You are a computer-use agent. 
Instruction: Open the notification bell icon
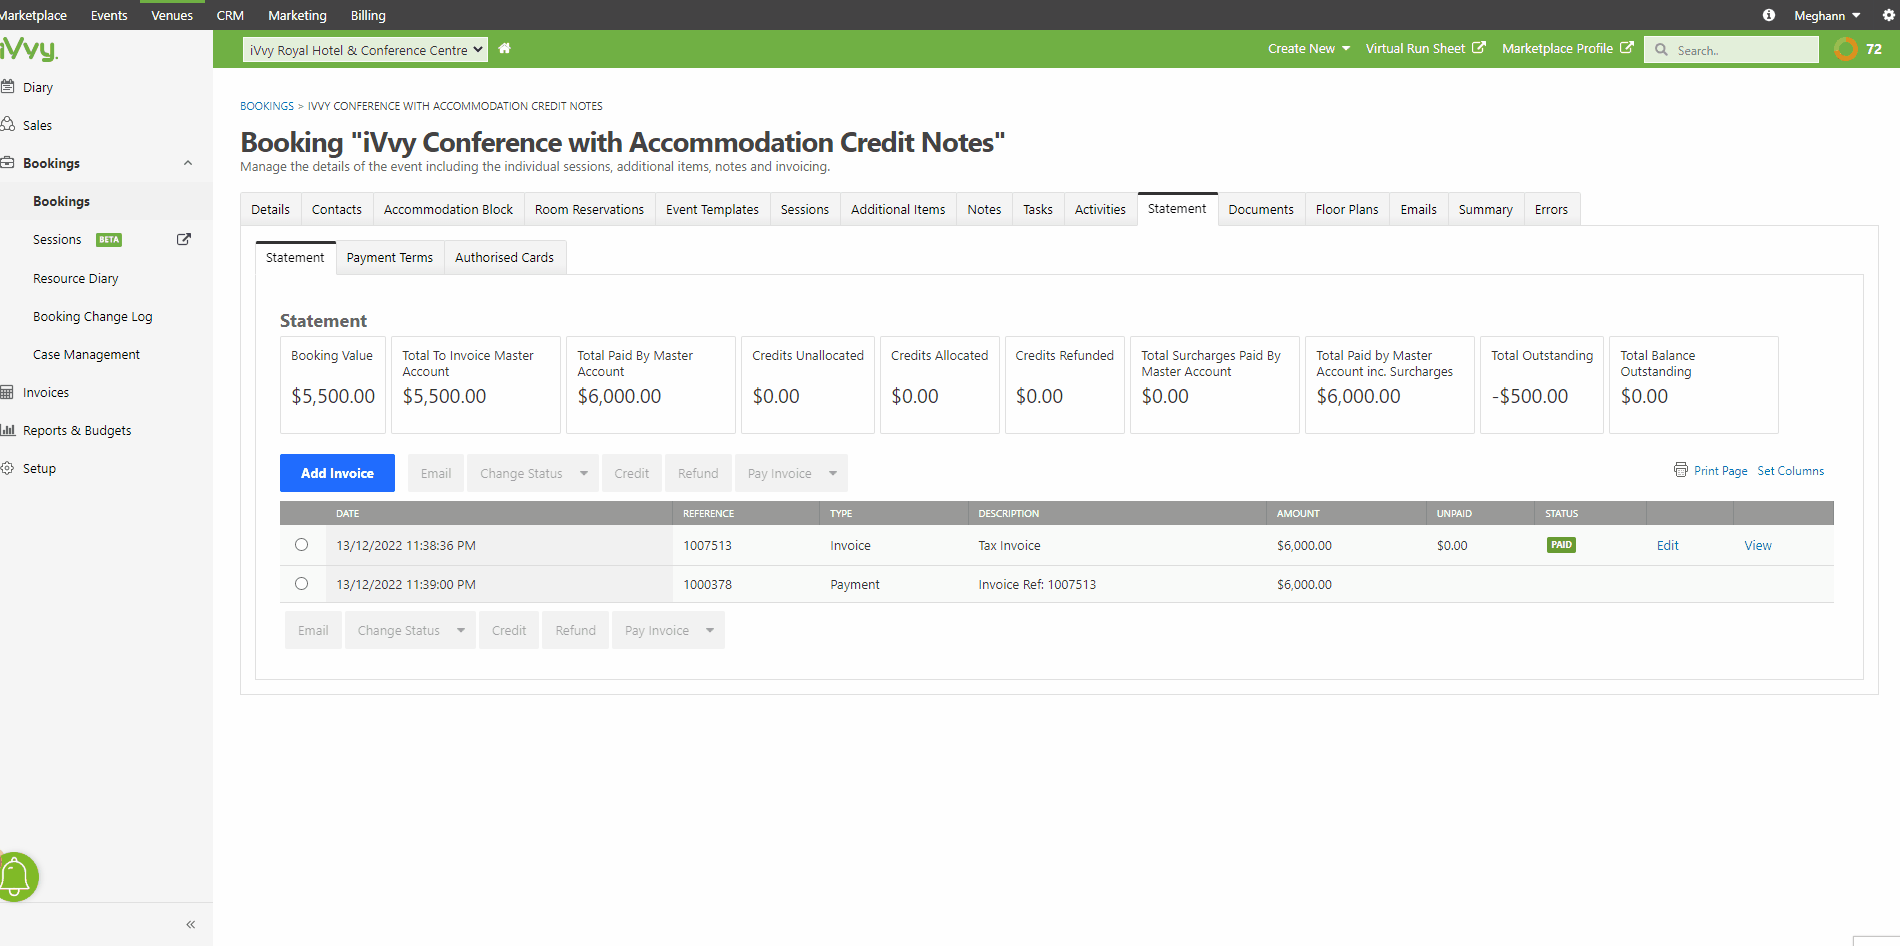click(x=15, y=877)
